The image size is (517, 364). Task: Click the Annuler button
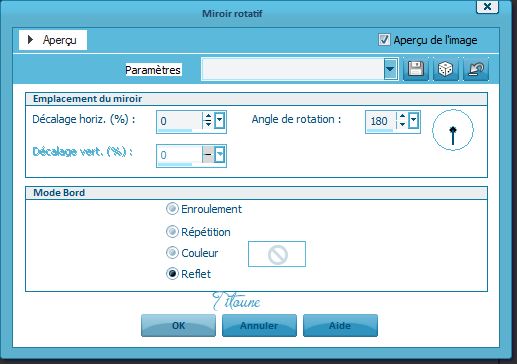[259, 325]
